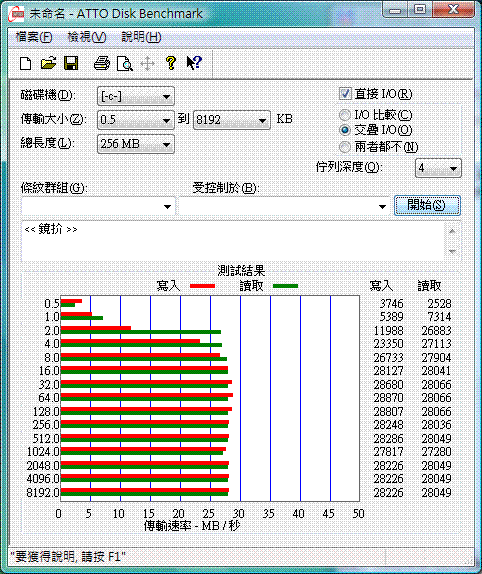Minimize the ATTO Disk Benchmark window
The height and width of the screenshot is (574, 482).
pos(395,10)
